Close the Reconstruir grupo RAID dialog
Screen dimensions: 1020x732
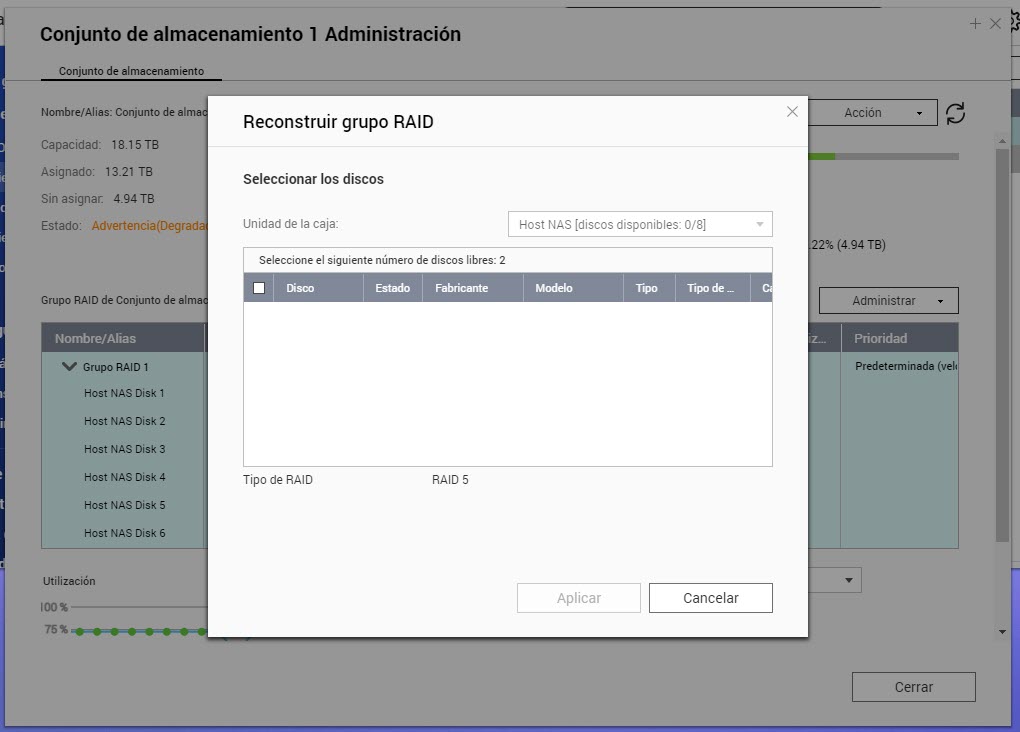792,112
